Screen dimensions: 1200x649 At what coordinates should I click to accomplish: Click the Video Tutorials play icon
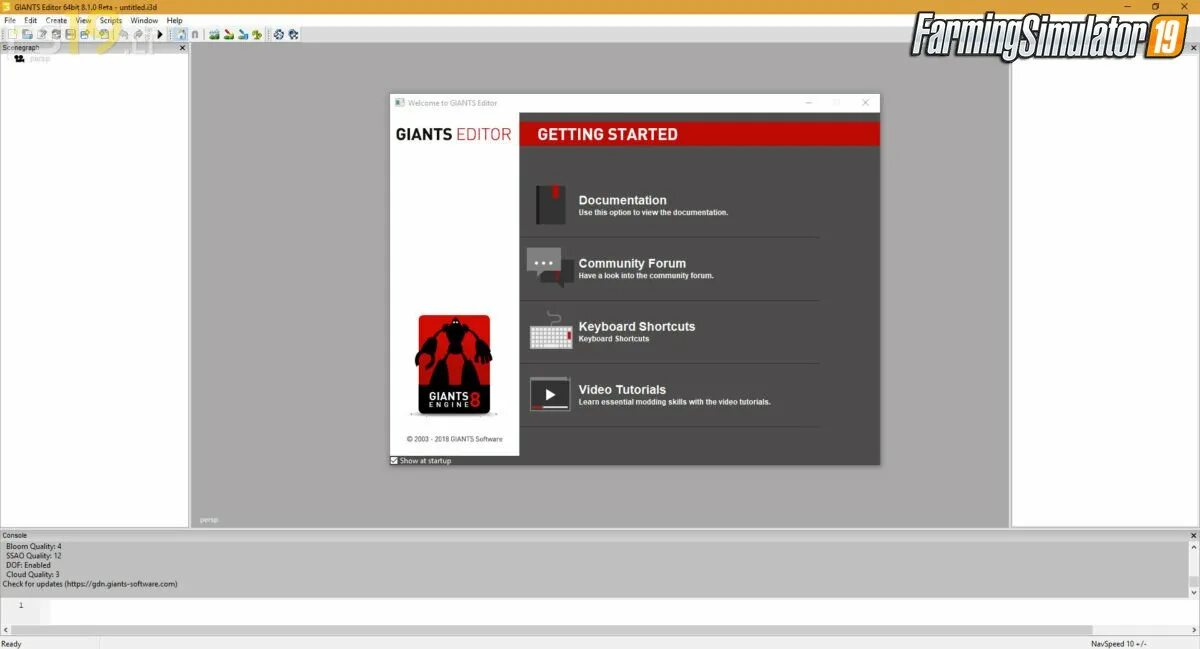click(550, 394)
